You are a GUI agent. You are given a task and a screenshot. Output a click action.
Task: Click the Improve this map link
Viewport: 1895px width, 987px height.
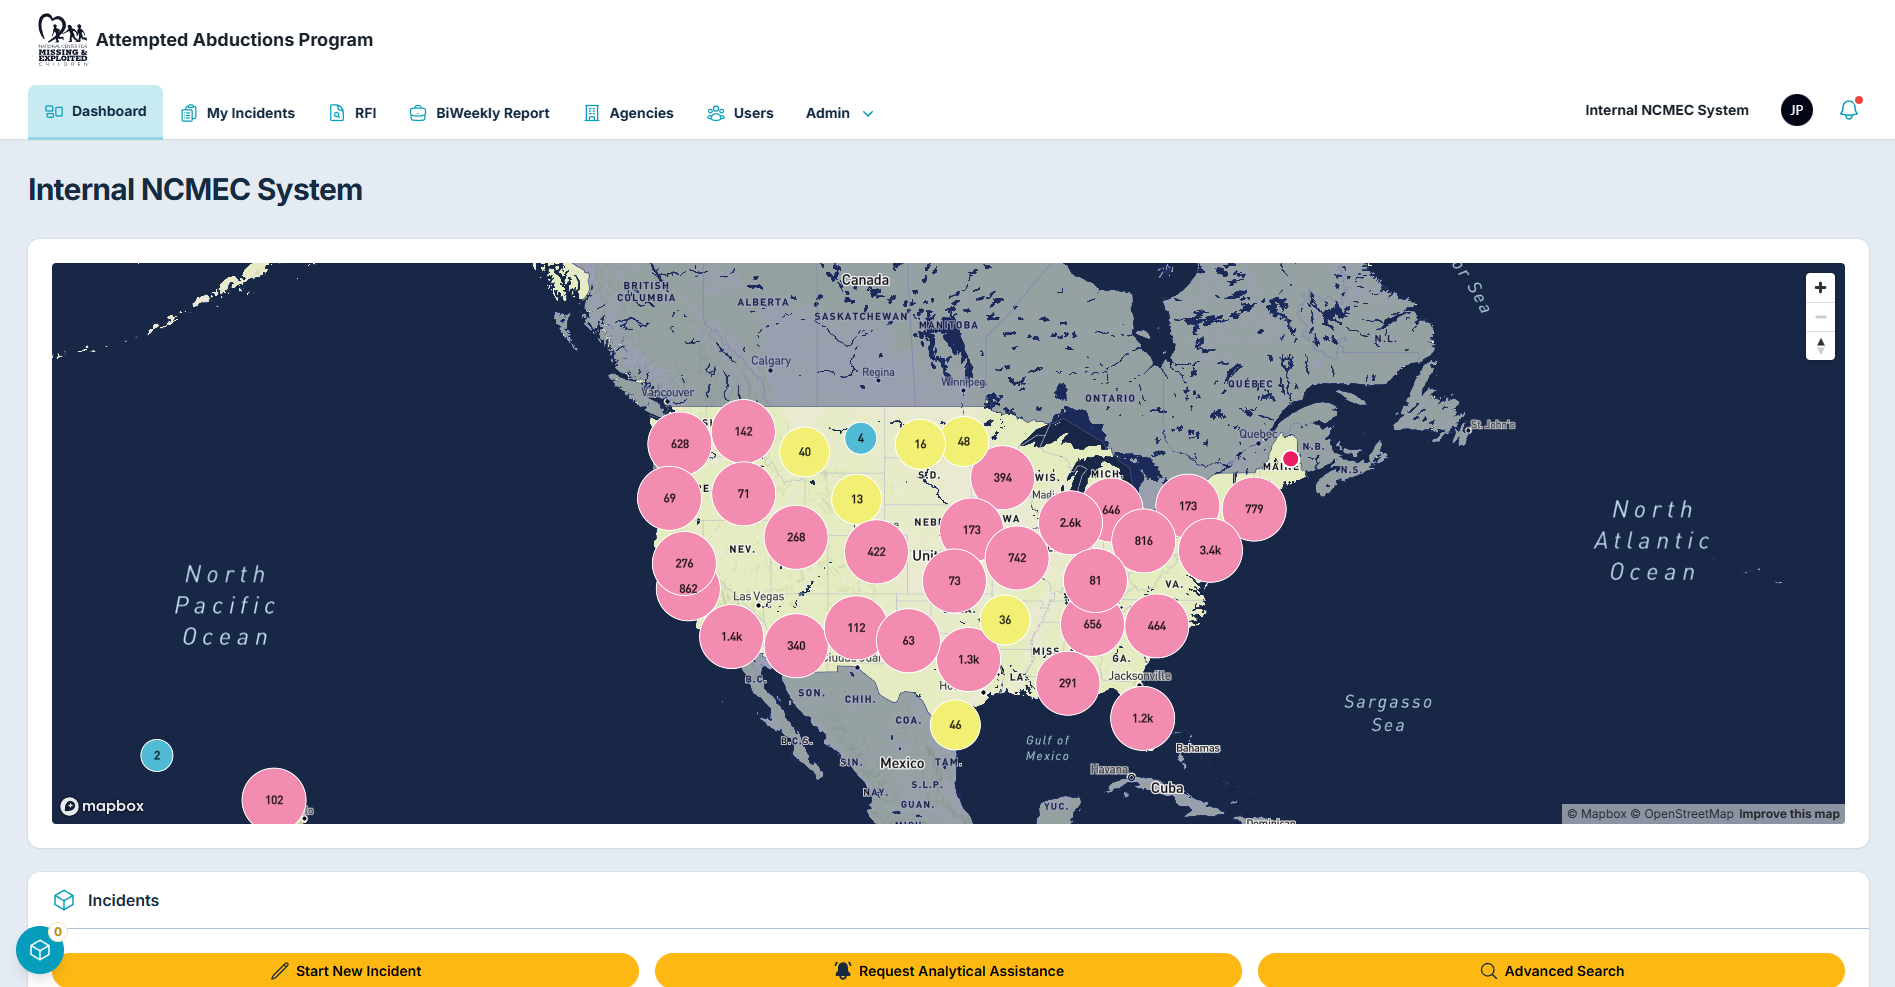click(x=1789, y=814)
